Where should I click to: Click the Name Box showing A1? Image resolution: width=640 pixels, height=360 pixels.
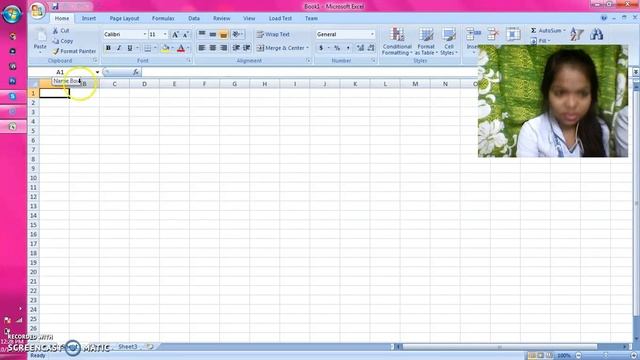[x=61, y=72]
